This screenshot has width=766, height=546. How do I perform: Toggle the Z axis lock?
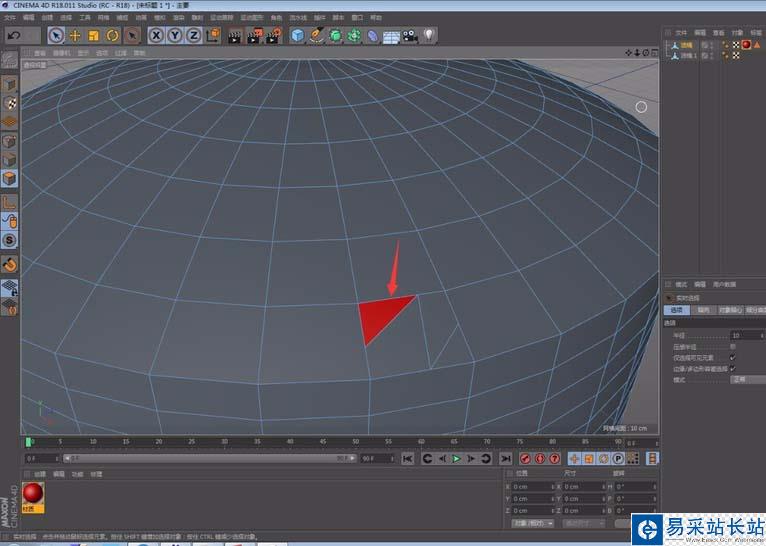pos(193,35)
